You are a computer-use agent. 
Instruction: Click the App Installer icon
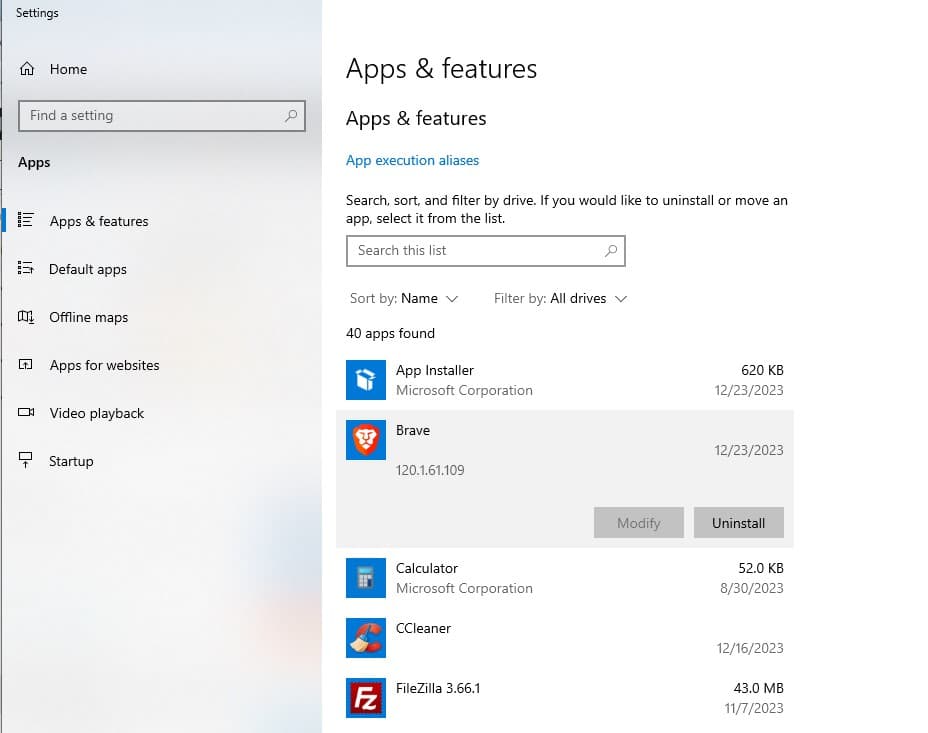tap(365, 380)
